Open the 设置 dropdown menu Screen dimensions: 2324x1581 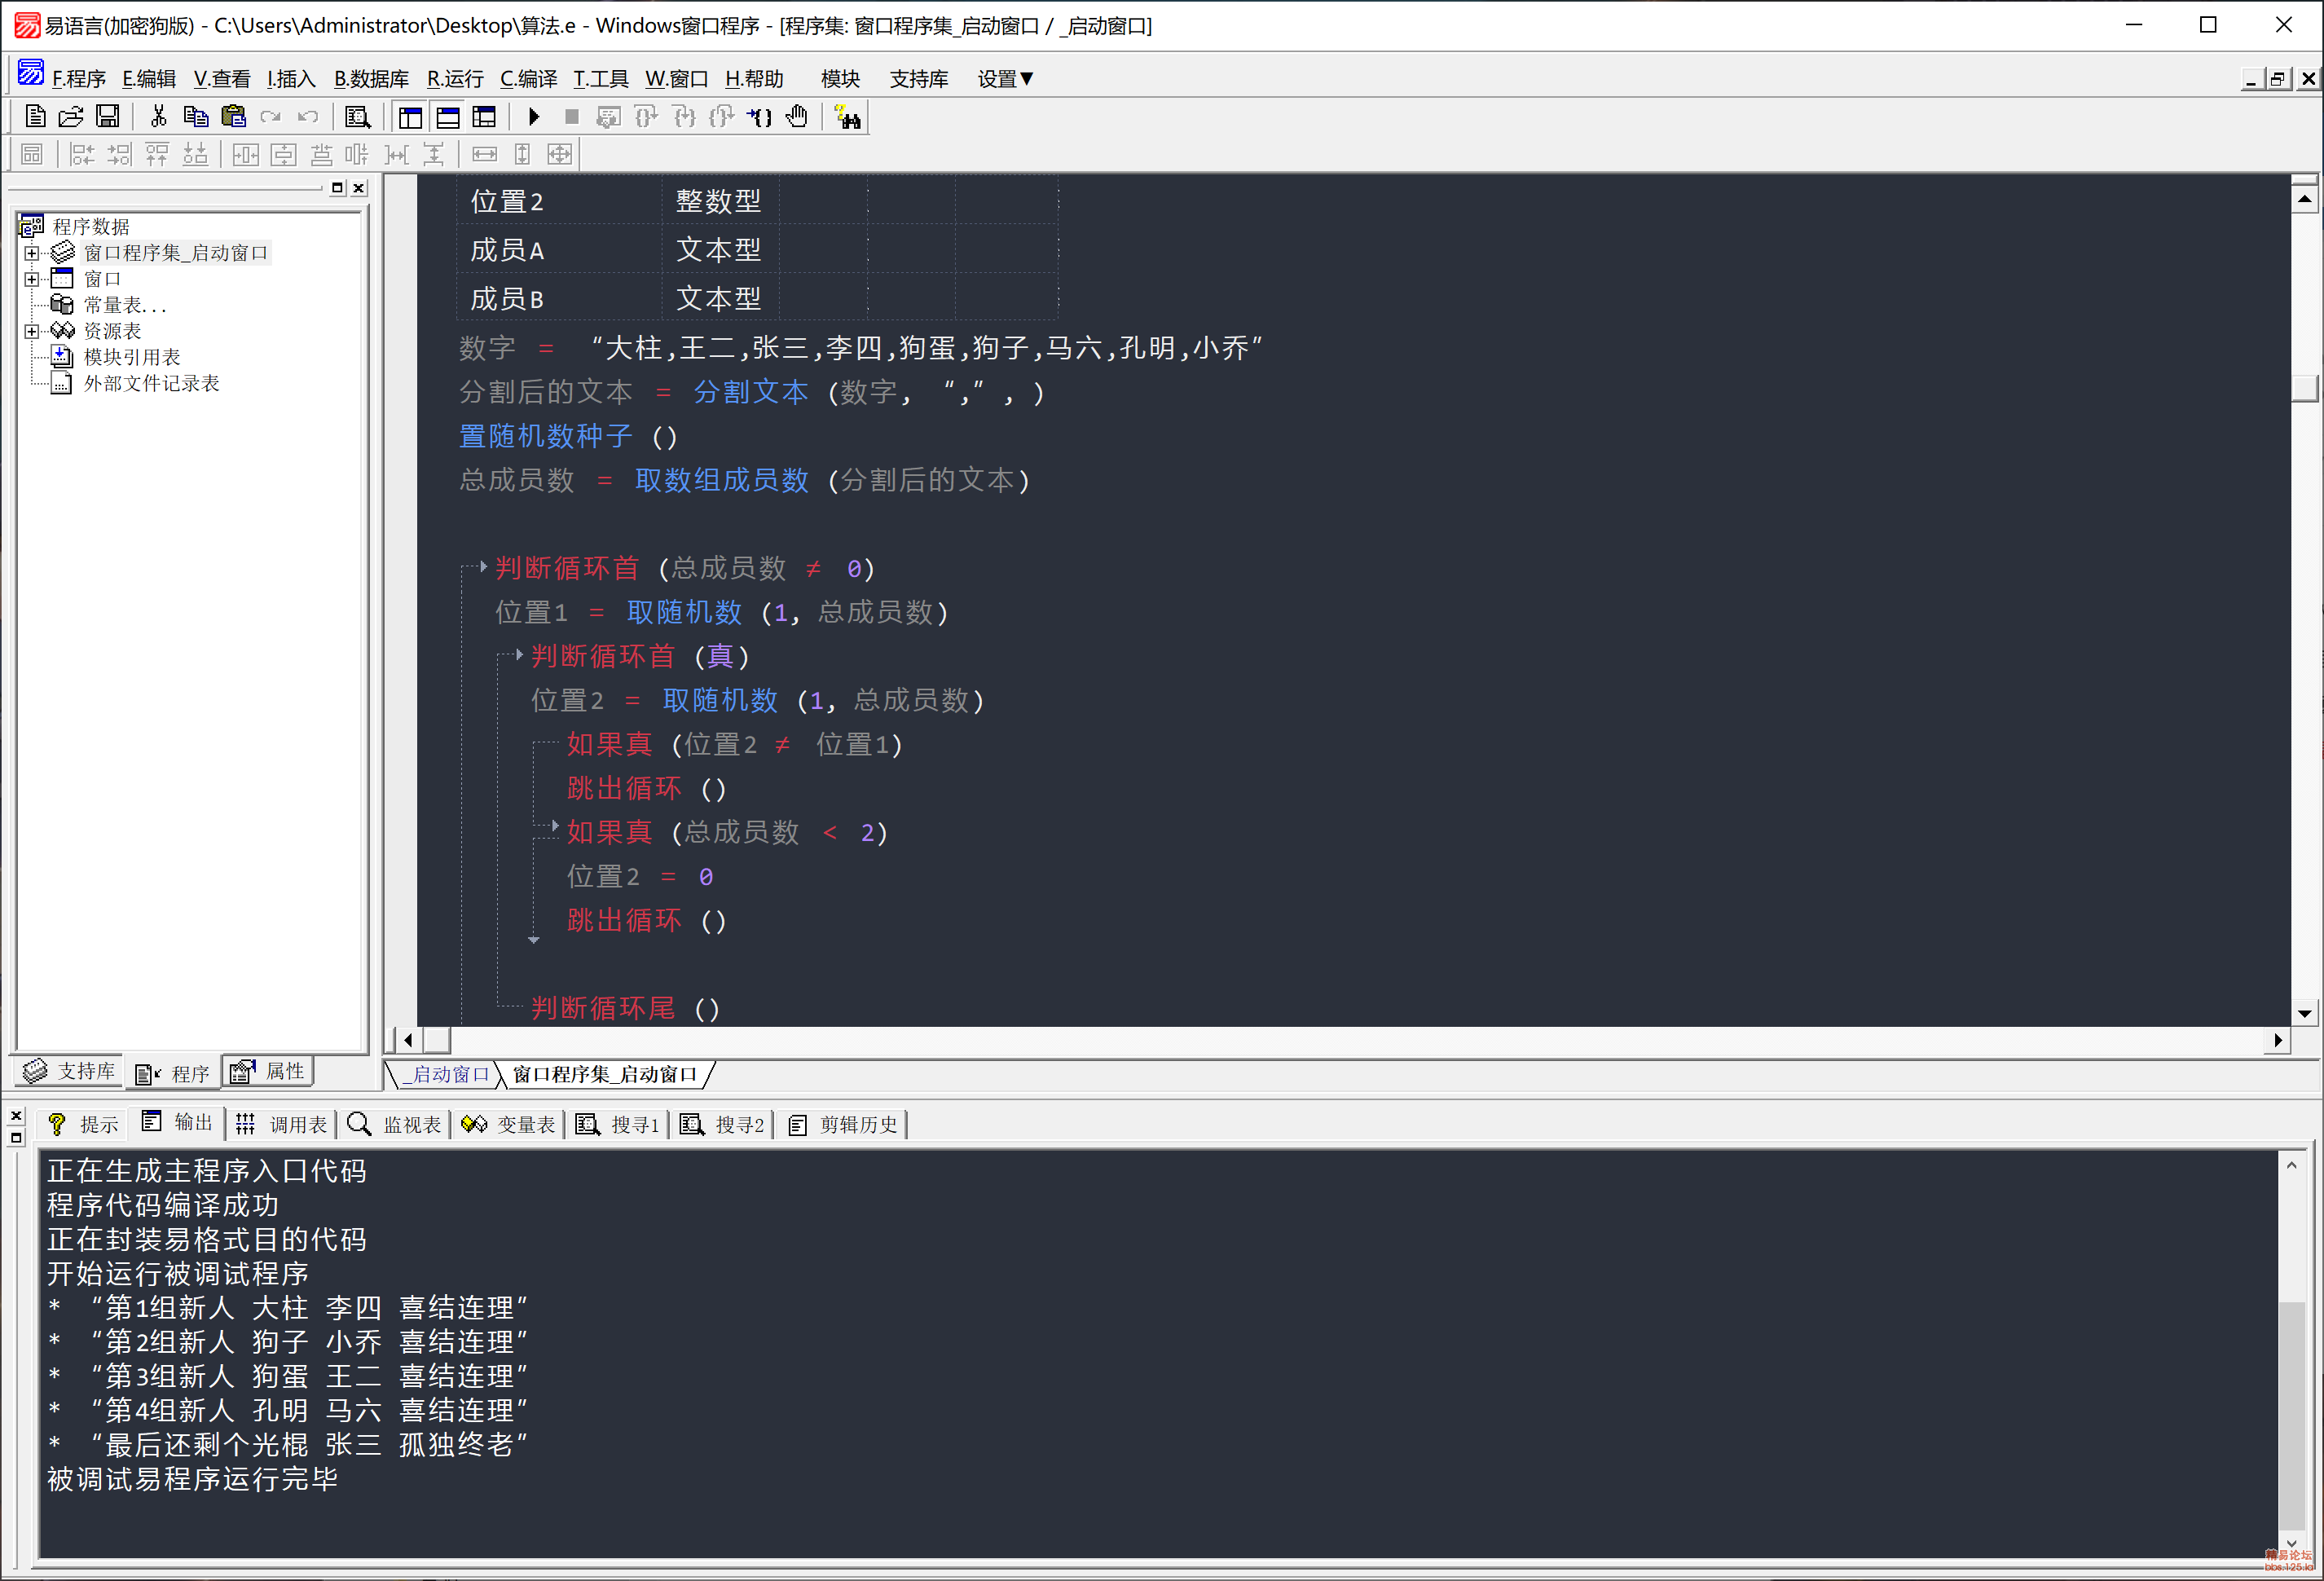pyautogui.click(x=1005, y=79)
